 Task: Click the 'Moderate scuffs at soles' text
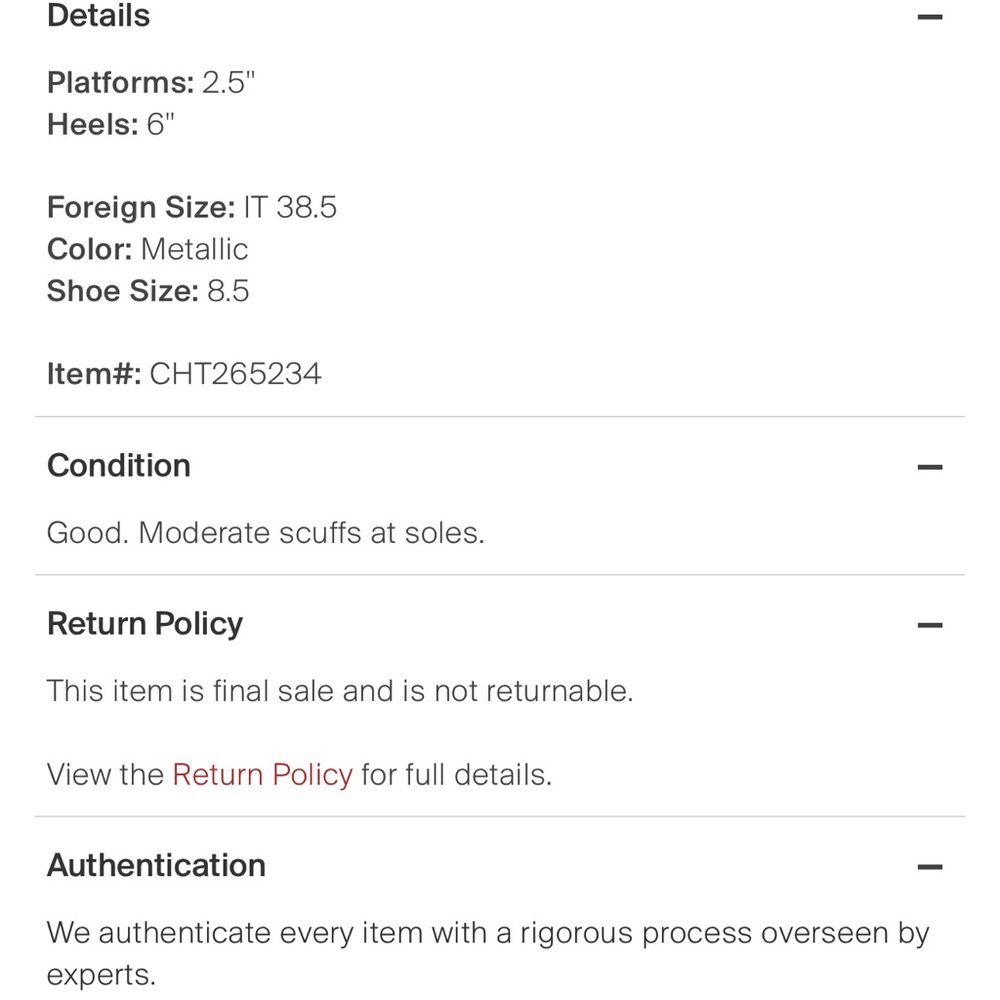pyautogui.click(x=311, y=533)
